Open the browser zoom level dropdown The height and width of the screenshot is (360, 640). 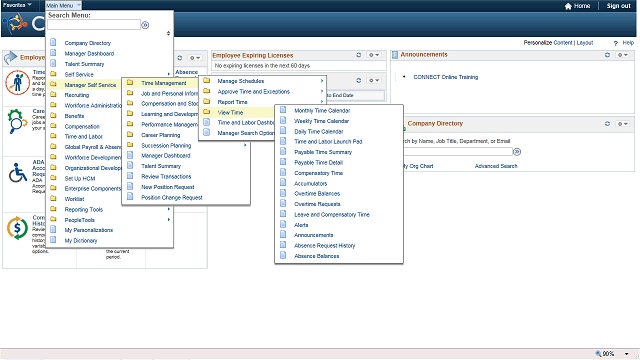(627, 353)
